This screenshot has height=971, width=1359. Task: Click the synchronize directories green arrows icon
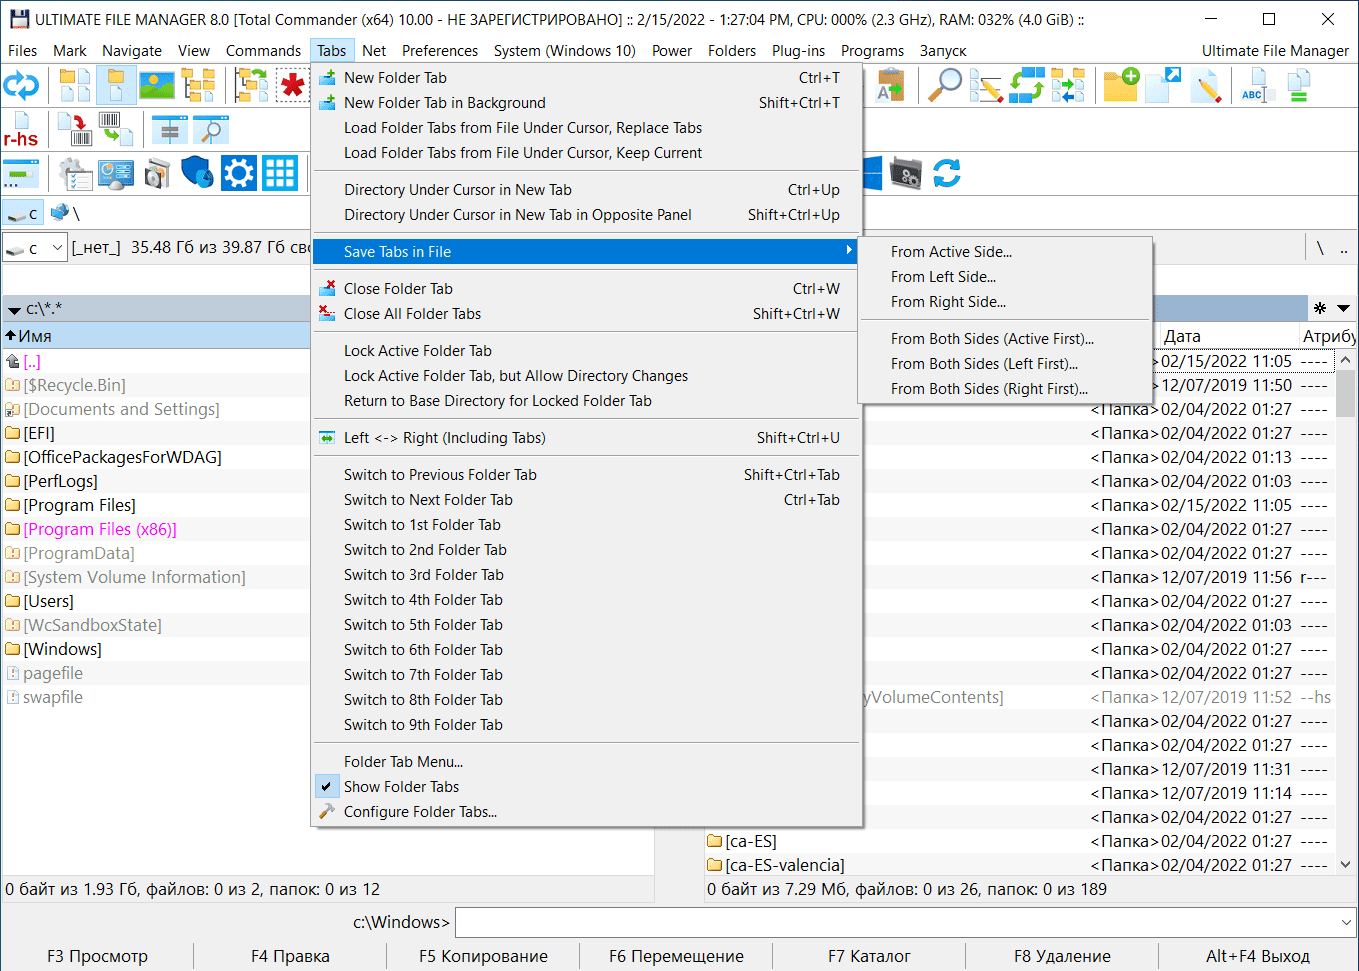(x=1027, y=86)
